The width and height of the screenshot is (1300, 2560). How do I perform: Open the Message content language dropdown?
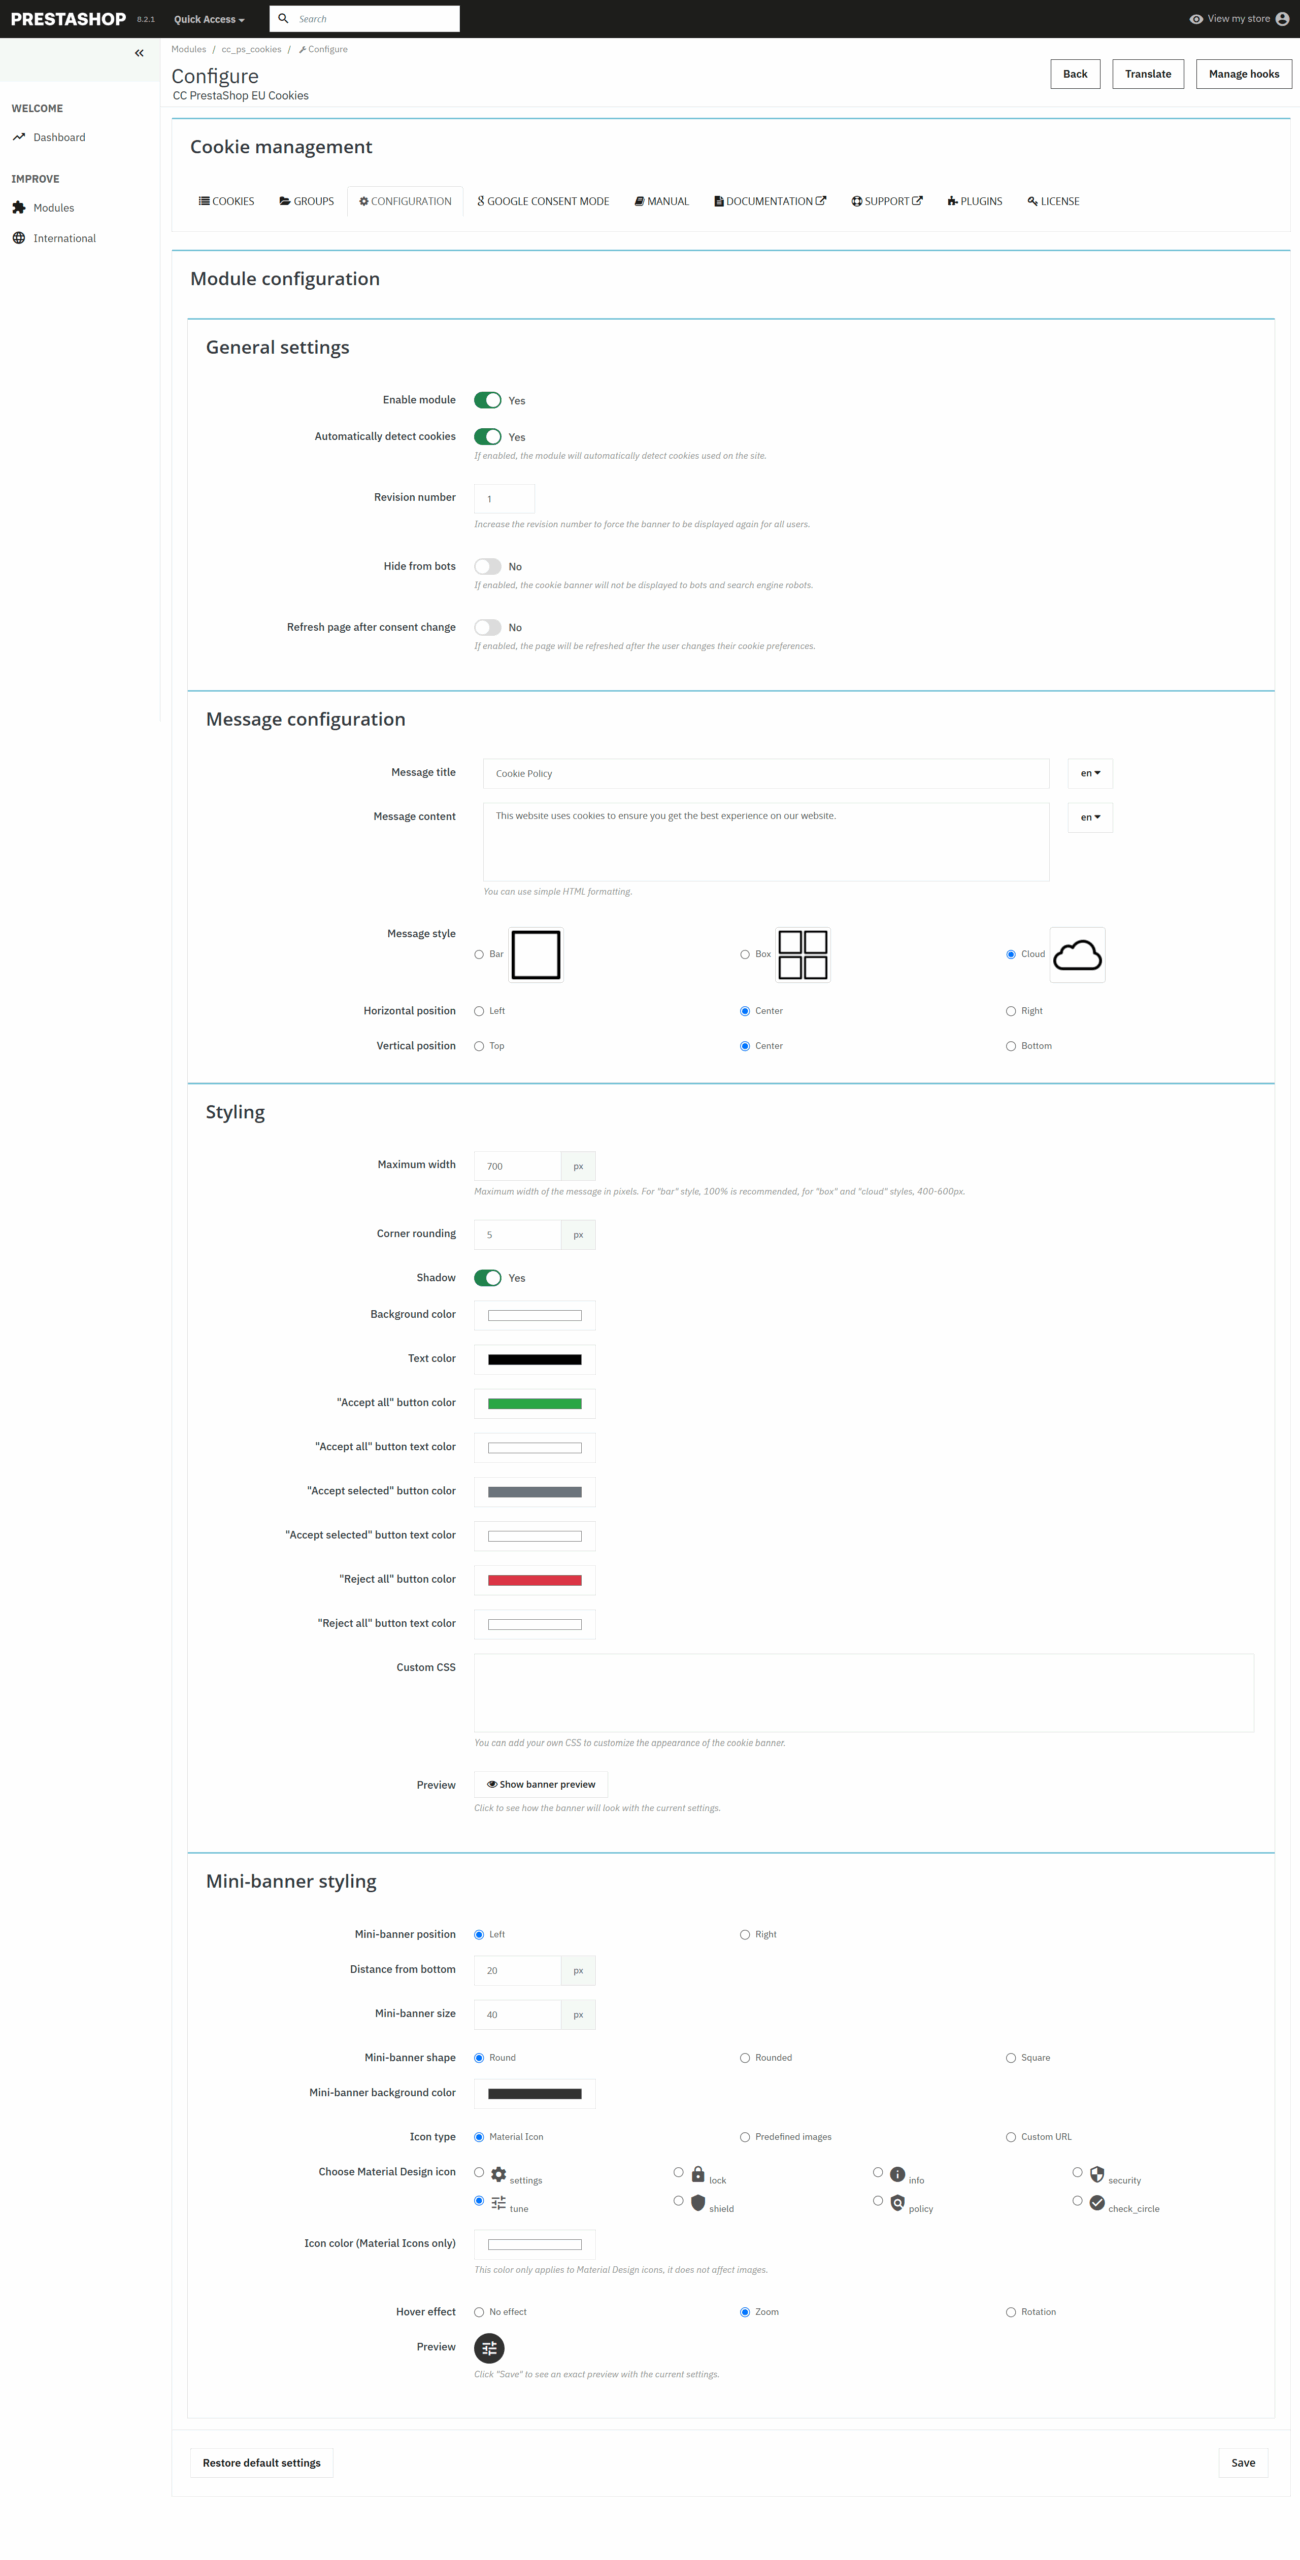[1089, 817]
